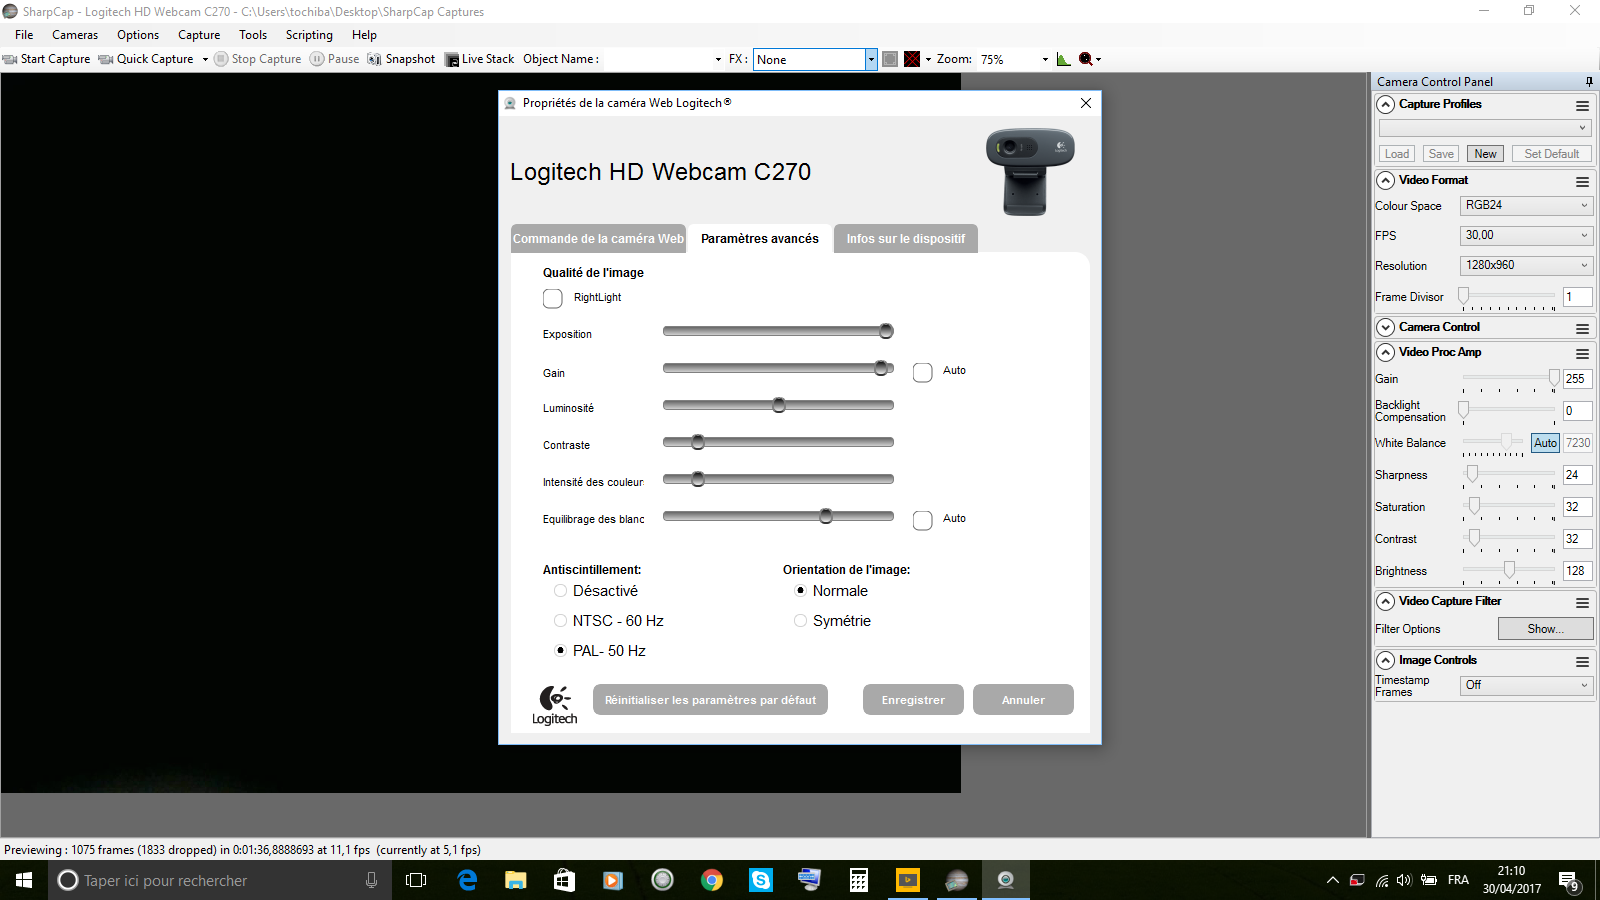Click the Annuler button
Viewport: 1600px width, 900px height.
[1023, 700]
